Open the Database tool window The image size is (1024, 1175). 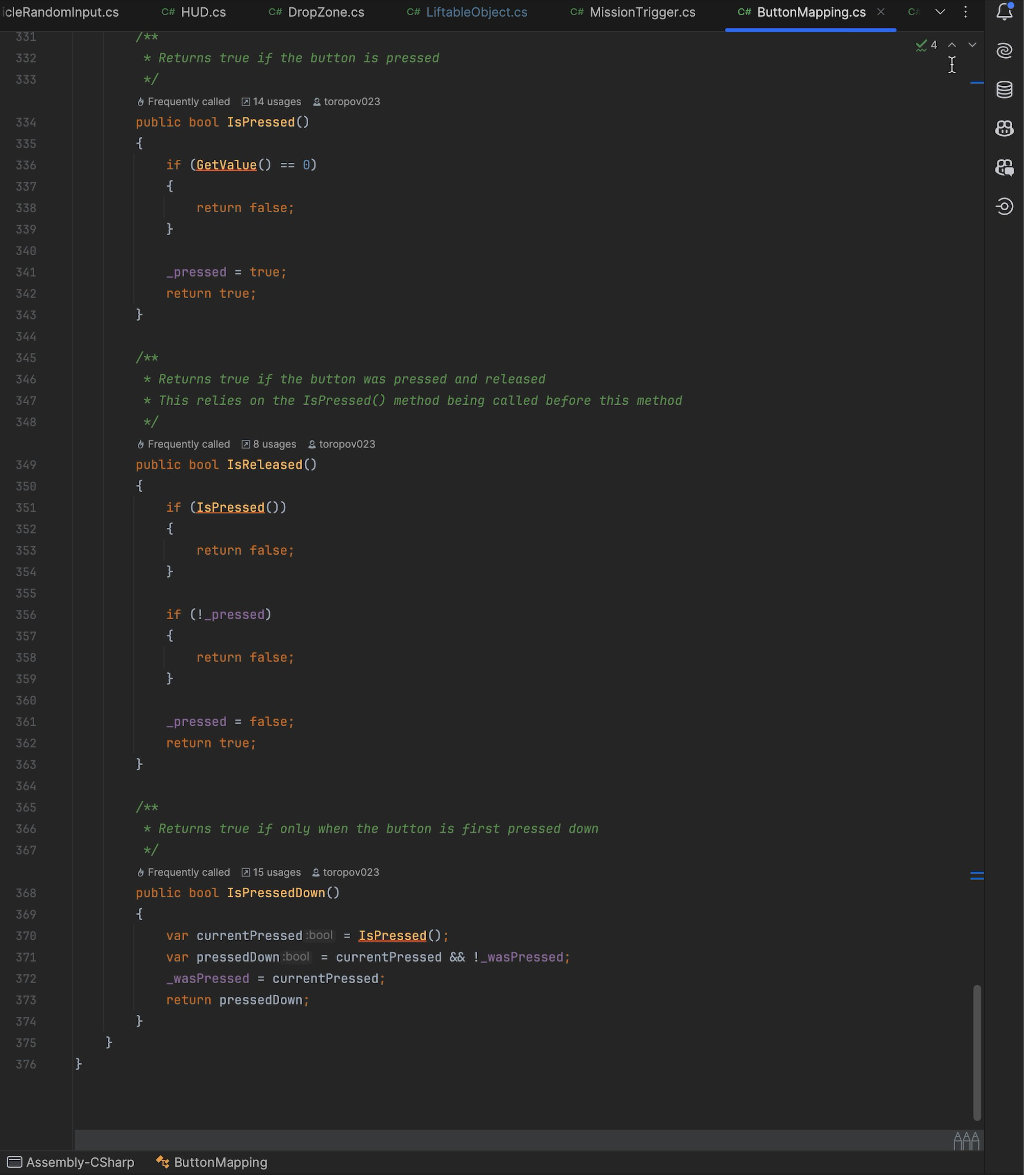pos(1005,89)
